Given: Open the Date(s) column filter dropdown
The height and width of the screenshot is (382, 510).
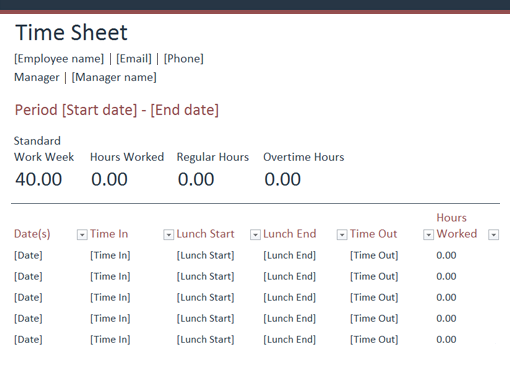Looking at the screenshot, I should point(82,235).
